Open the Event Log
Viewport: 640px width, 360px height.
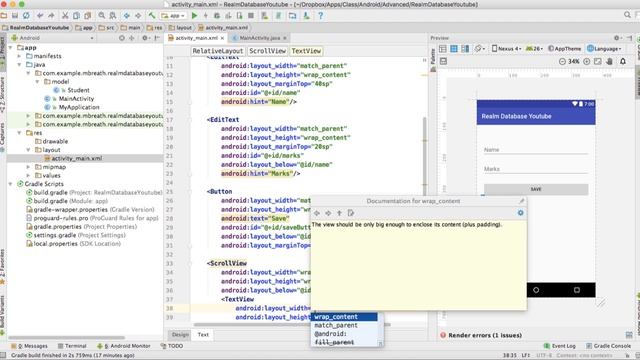560,346
